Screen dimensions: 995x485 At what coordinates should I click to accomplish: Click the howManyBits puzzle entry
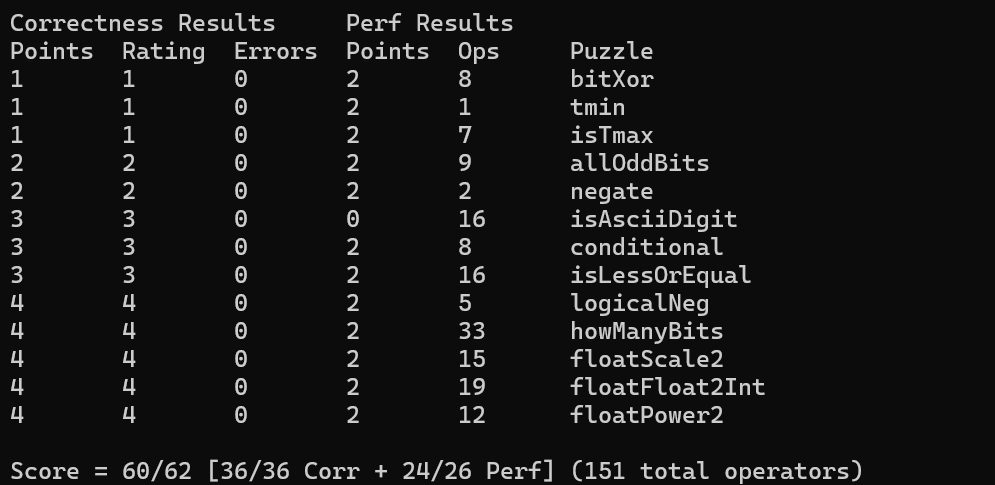(647, 331)
